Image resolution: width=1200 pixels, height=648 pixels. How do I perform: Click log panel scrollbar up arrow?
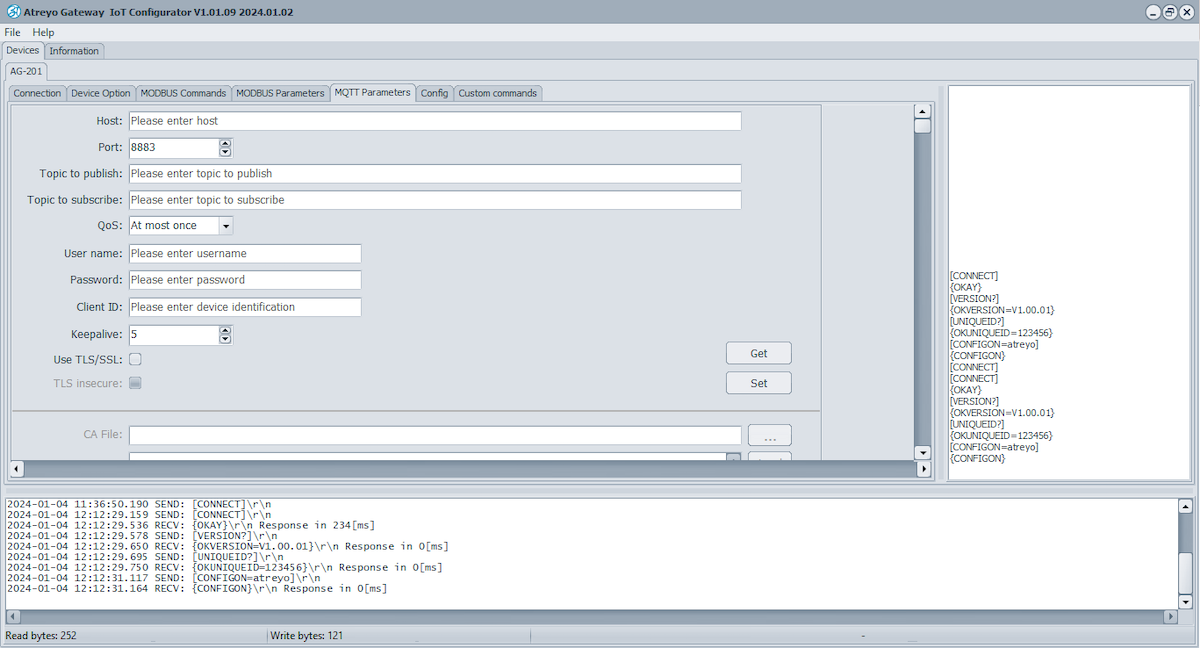tap(1185, 505)
